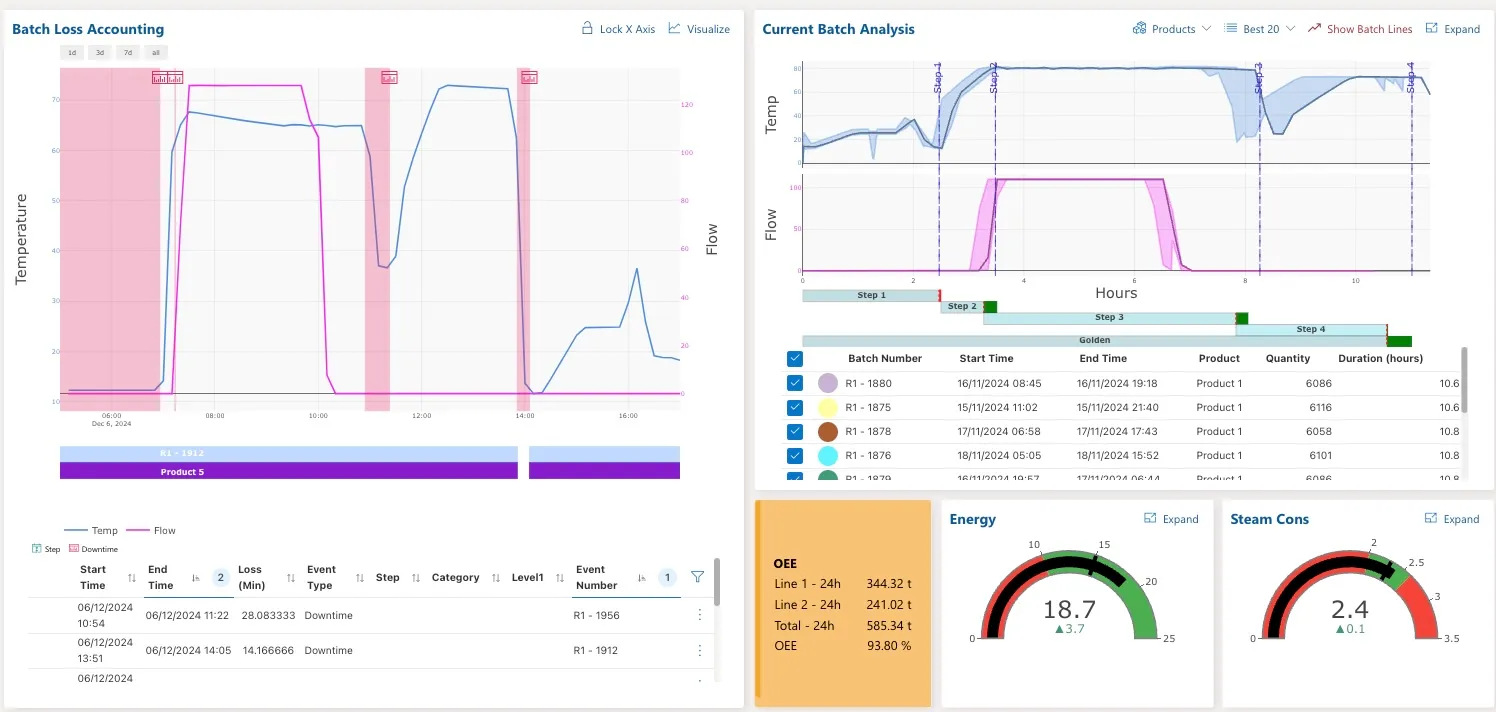This screenshot has width=1496, height=712.
Task: Click the Expand icon on the Energy card
Action: tap(1150, 518)
